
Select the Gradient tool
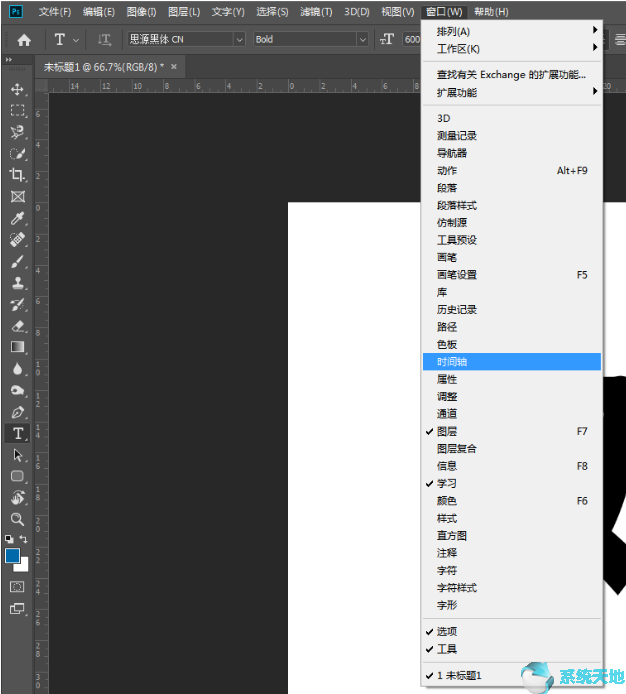pos(17,347)
